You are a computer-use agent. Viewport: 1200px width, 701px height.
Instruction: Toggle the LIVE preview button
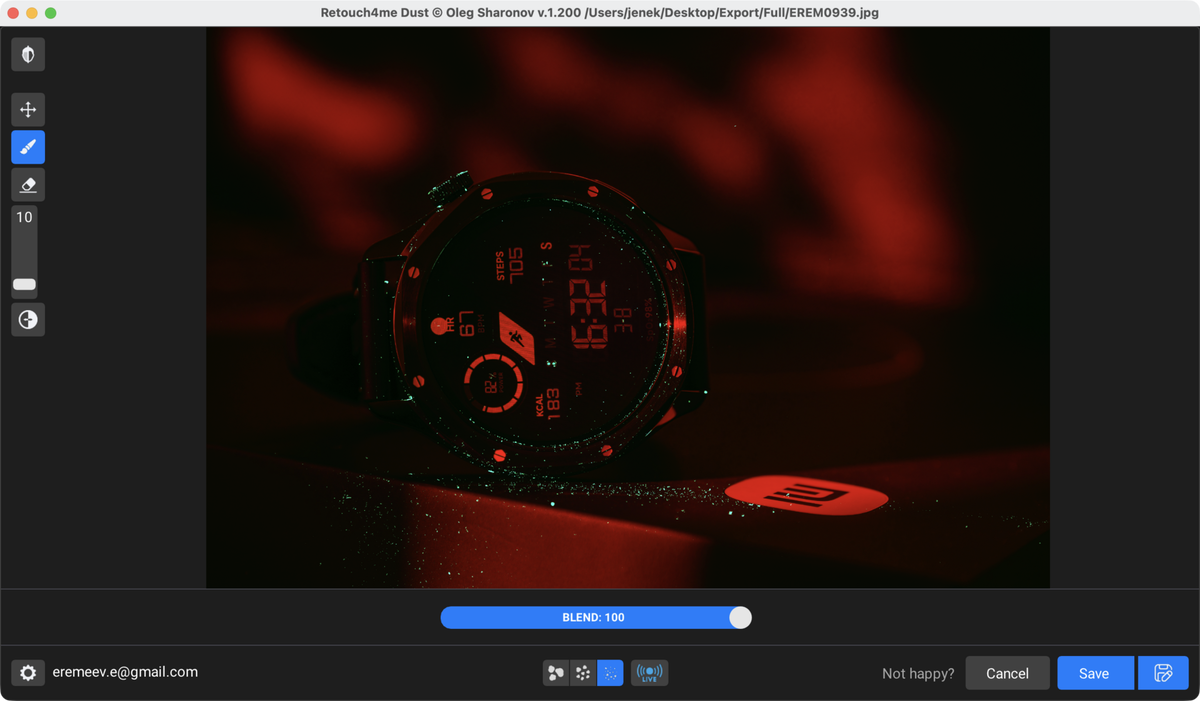(x=650, y=673)
